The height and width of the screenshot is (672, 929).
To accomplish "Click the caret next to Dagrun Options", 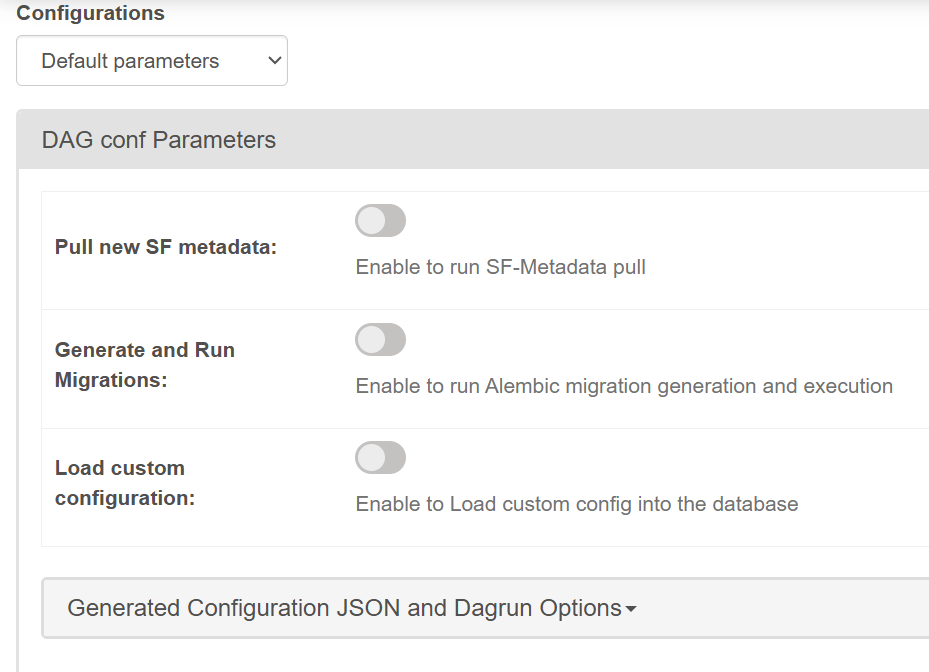I will [631, 609].
